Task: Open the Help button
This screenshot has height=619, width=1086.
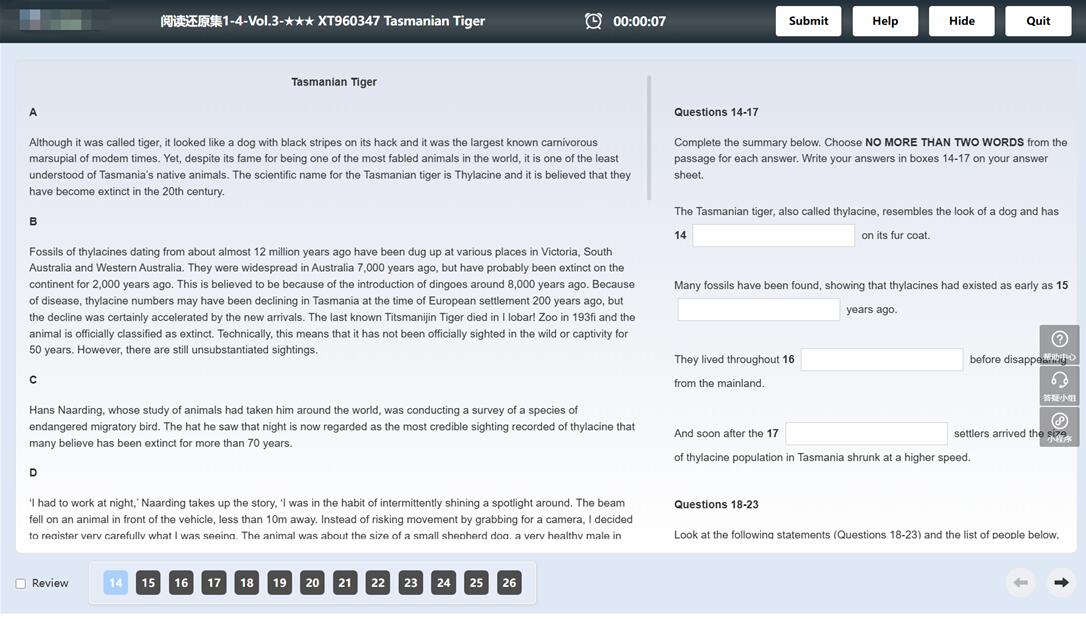Action: point(885,21)
